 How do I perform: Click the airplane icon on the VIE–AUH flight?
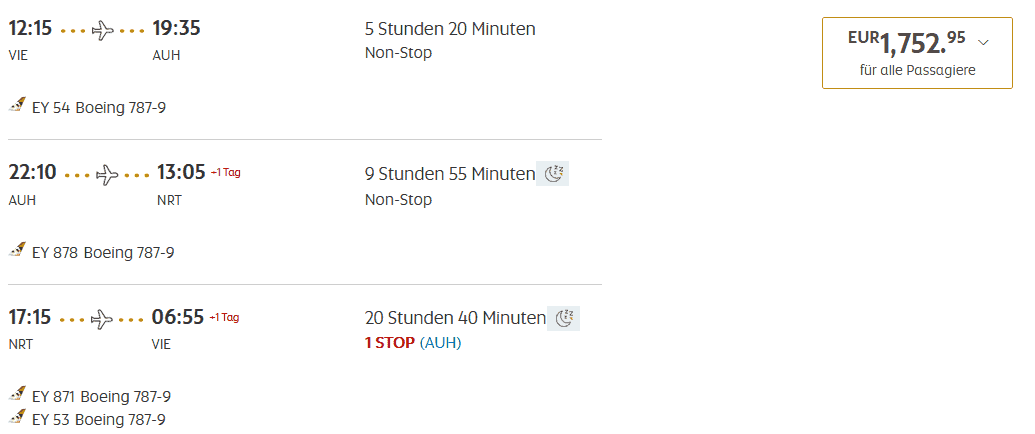[x=103, y=30]
